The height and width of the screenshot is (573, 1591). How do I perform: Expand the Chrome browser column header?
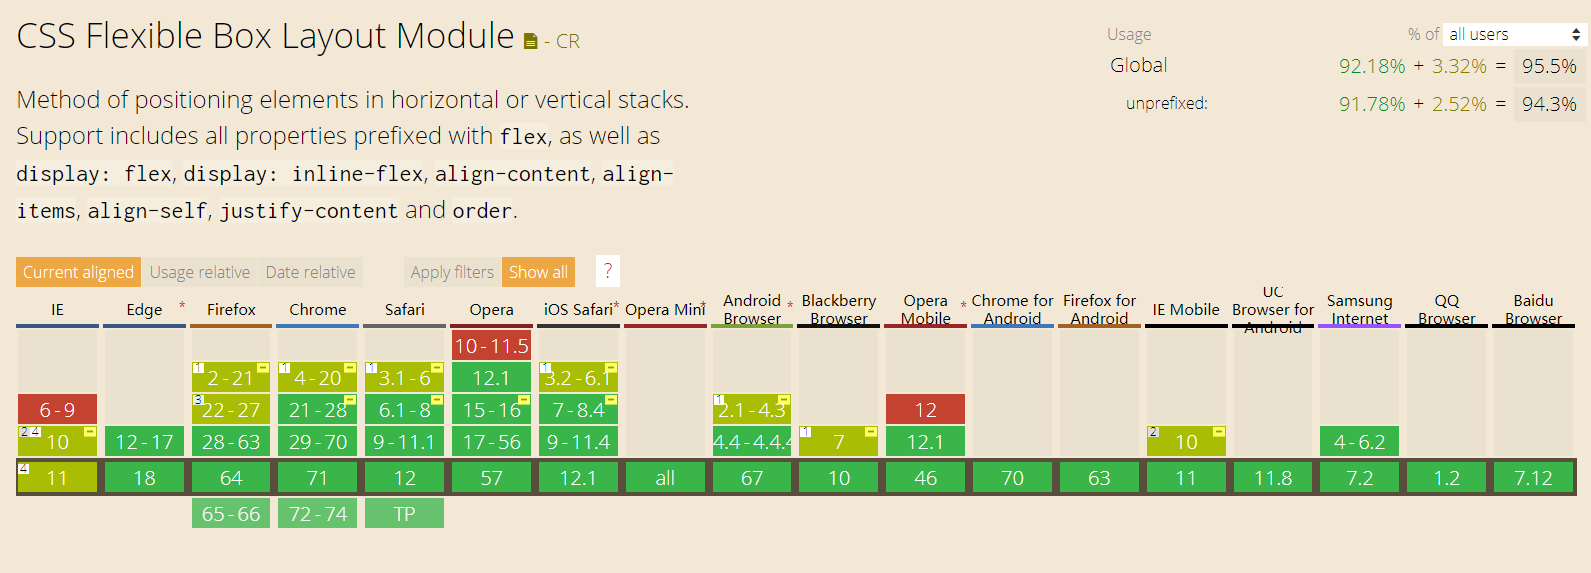coord(318,310)
